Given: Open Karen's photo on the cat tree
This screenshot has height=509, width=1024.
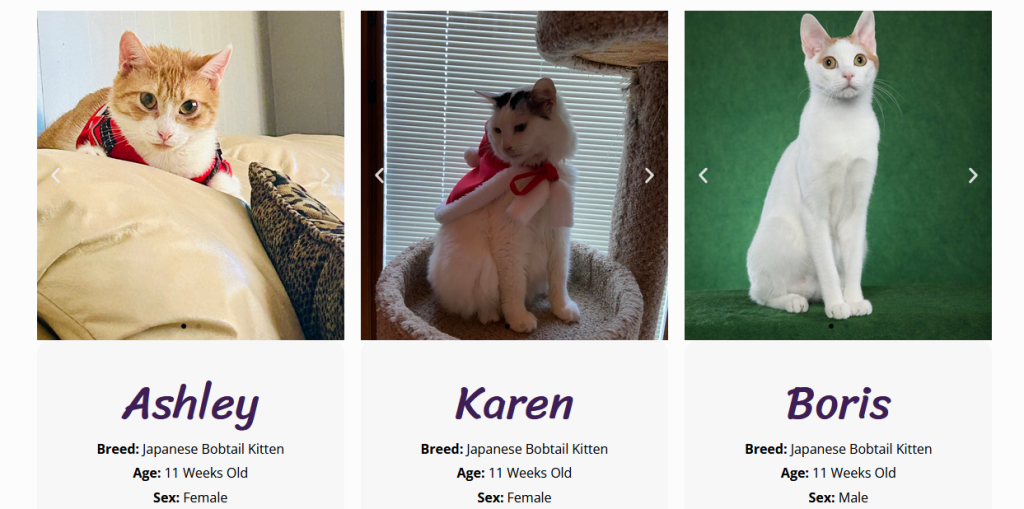Looking at the screenshot, I should (x=515, y=175).
